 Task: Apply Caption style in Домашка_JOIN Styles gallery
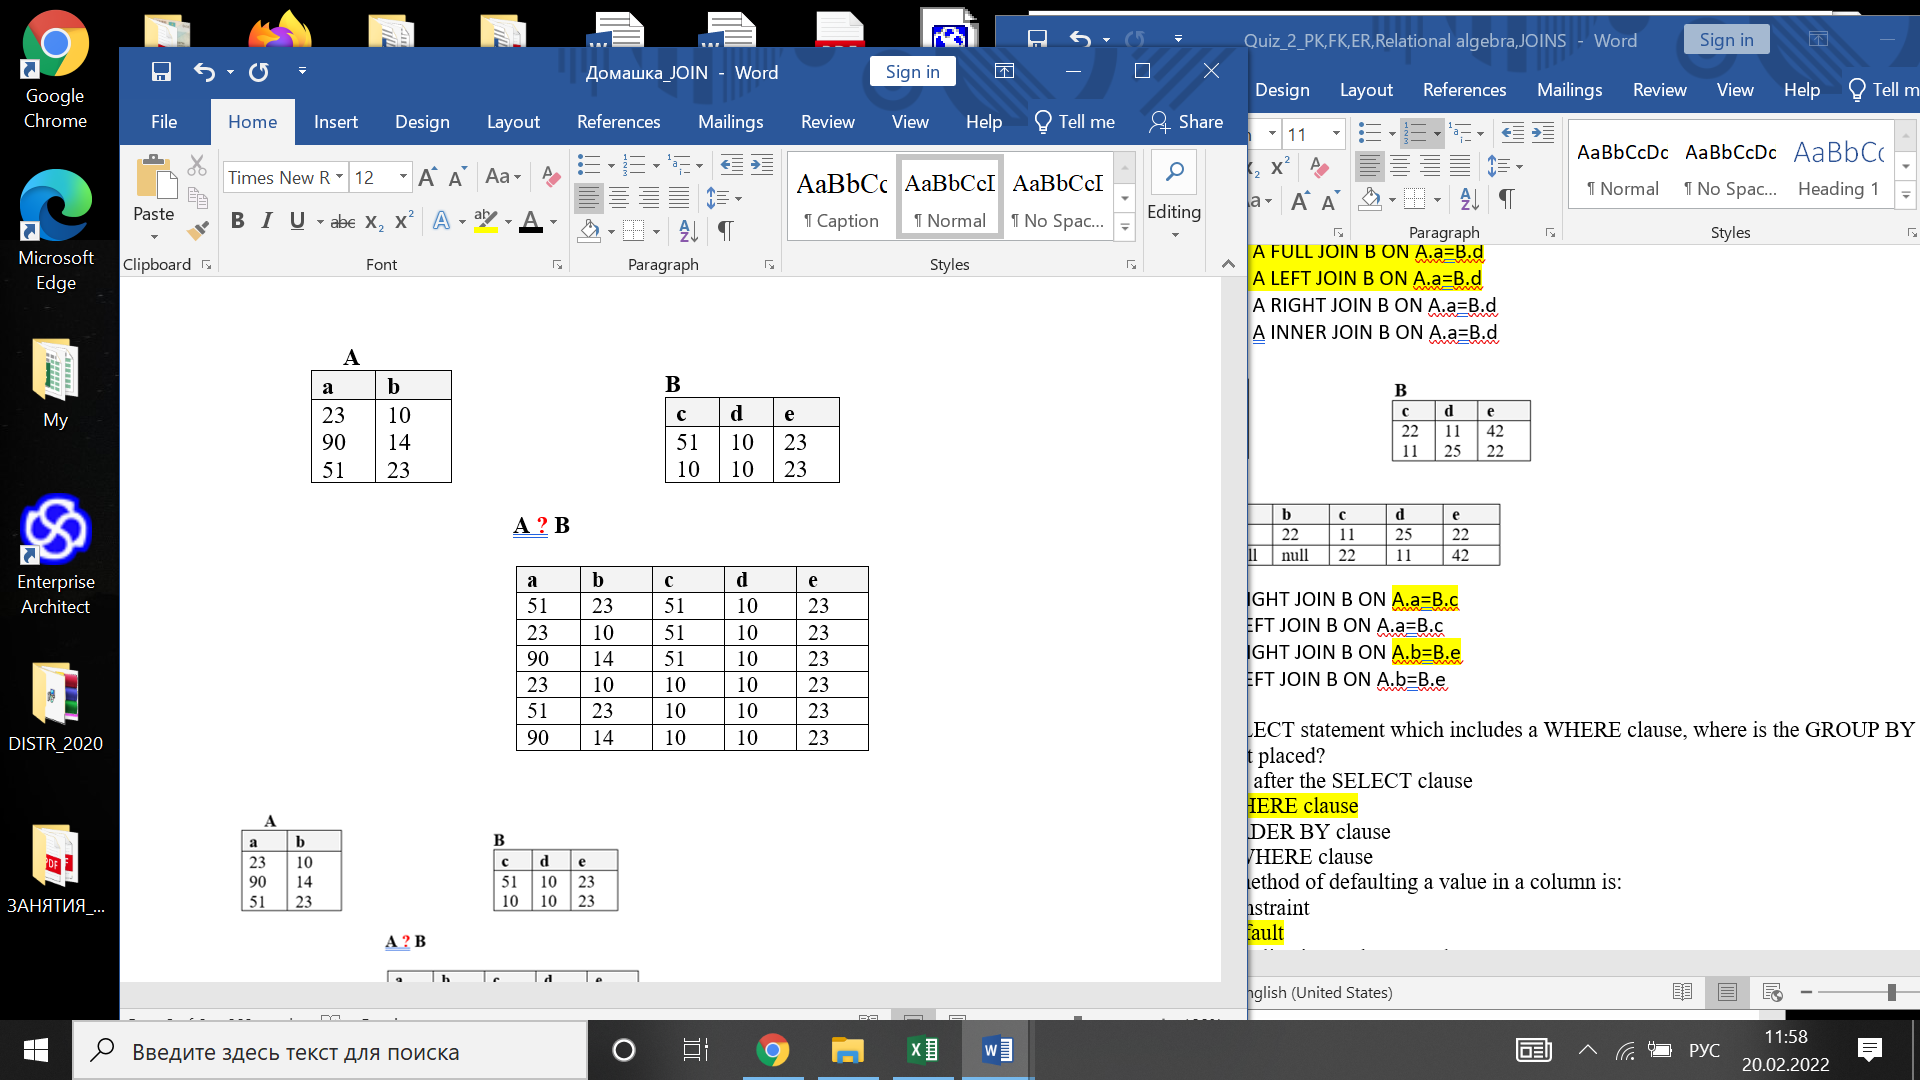coord(842,198)
